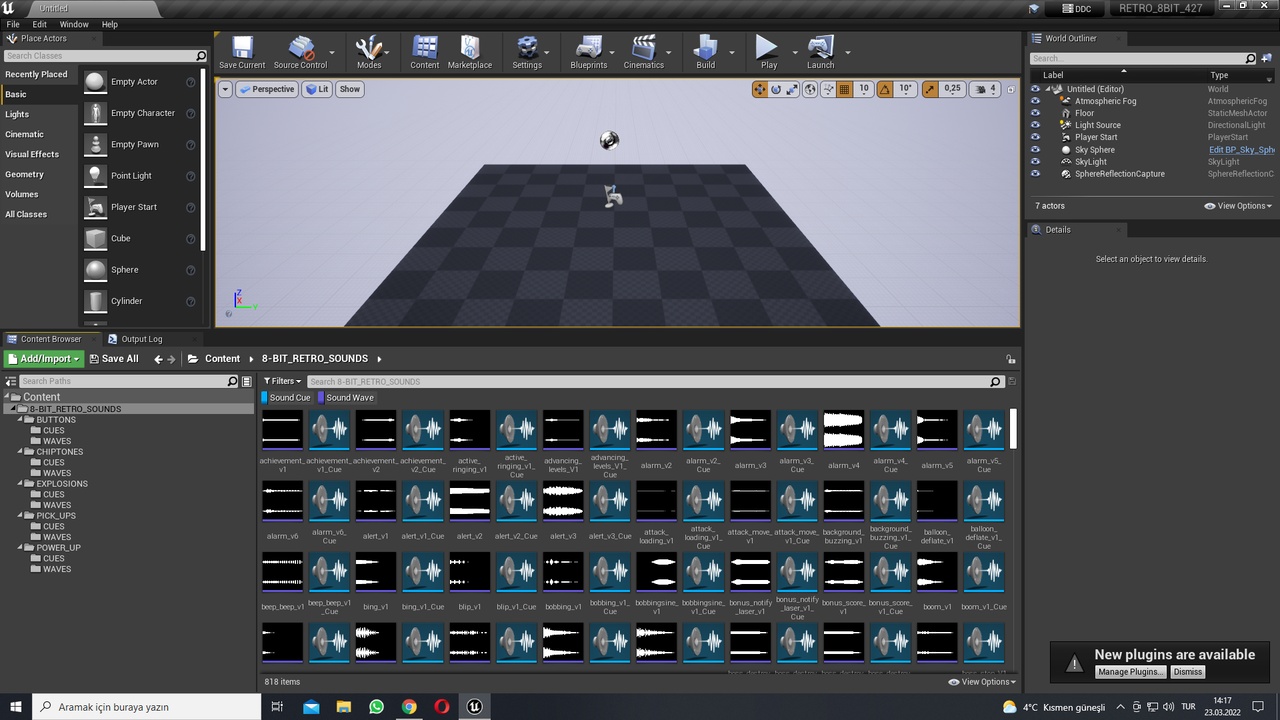Go back in Content Browser history
The width and height of the screenshot is (1280, 720).
point(158,359)
